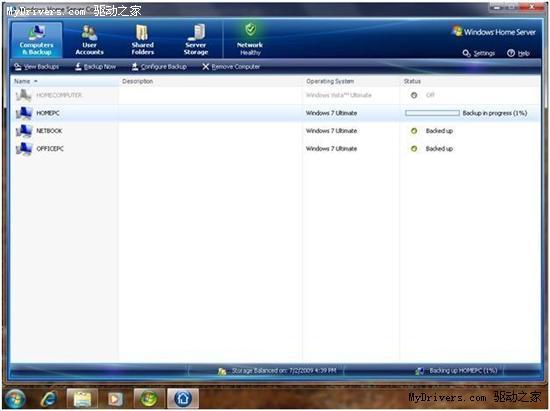
Task: Click the Off status icon for HOMECOMPUTER
Action: pos(414,95)
